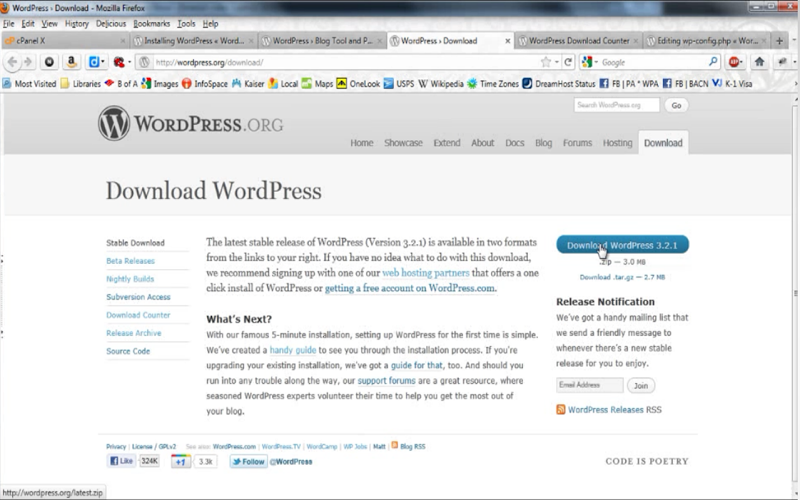Click the Go search button
800x500 pixels.
click(x=676, y=105)
